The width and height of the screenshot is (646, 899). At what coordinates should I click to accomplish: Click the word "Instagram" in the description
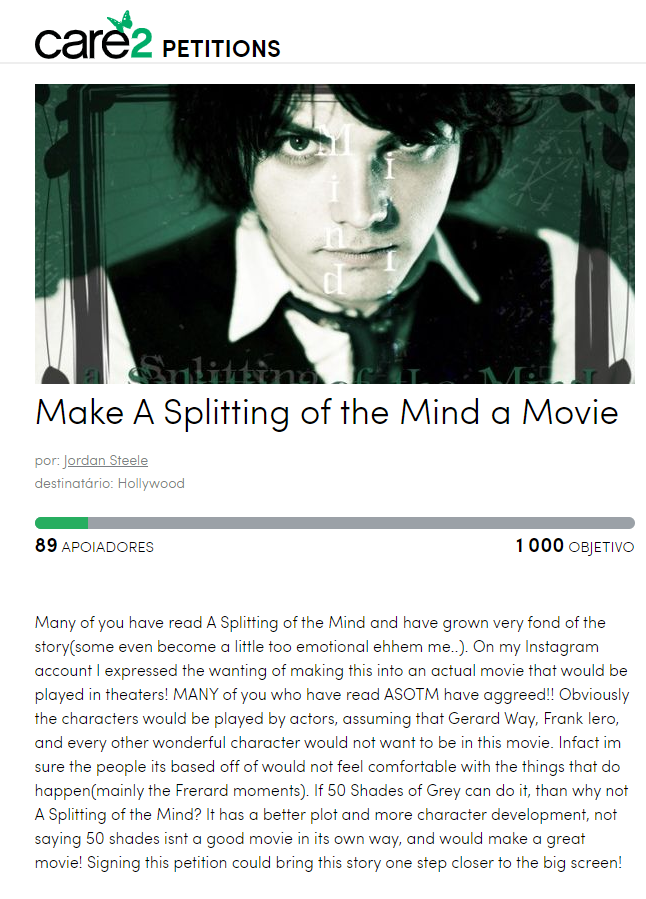point(562,647)
